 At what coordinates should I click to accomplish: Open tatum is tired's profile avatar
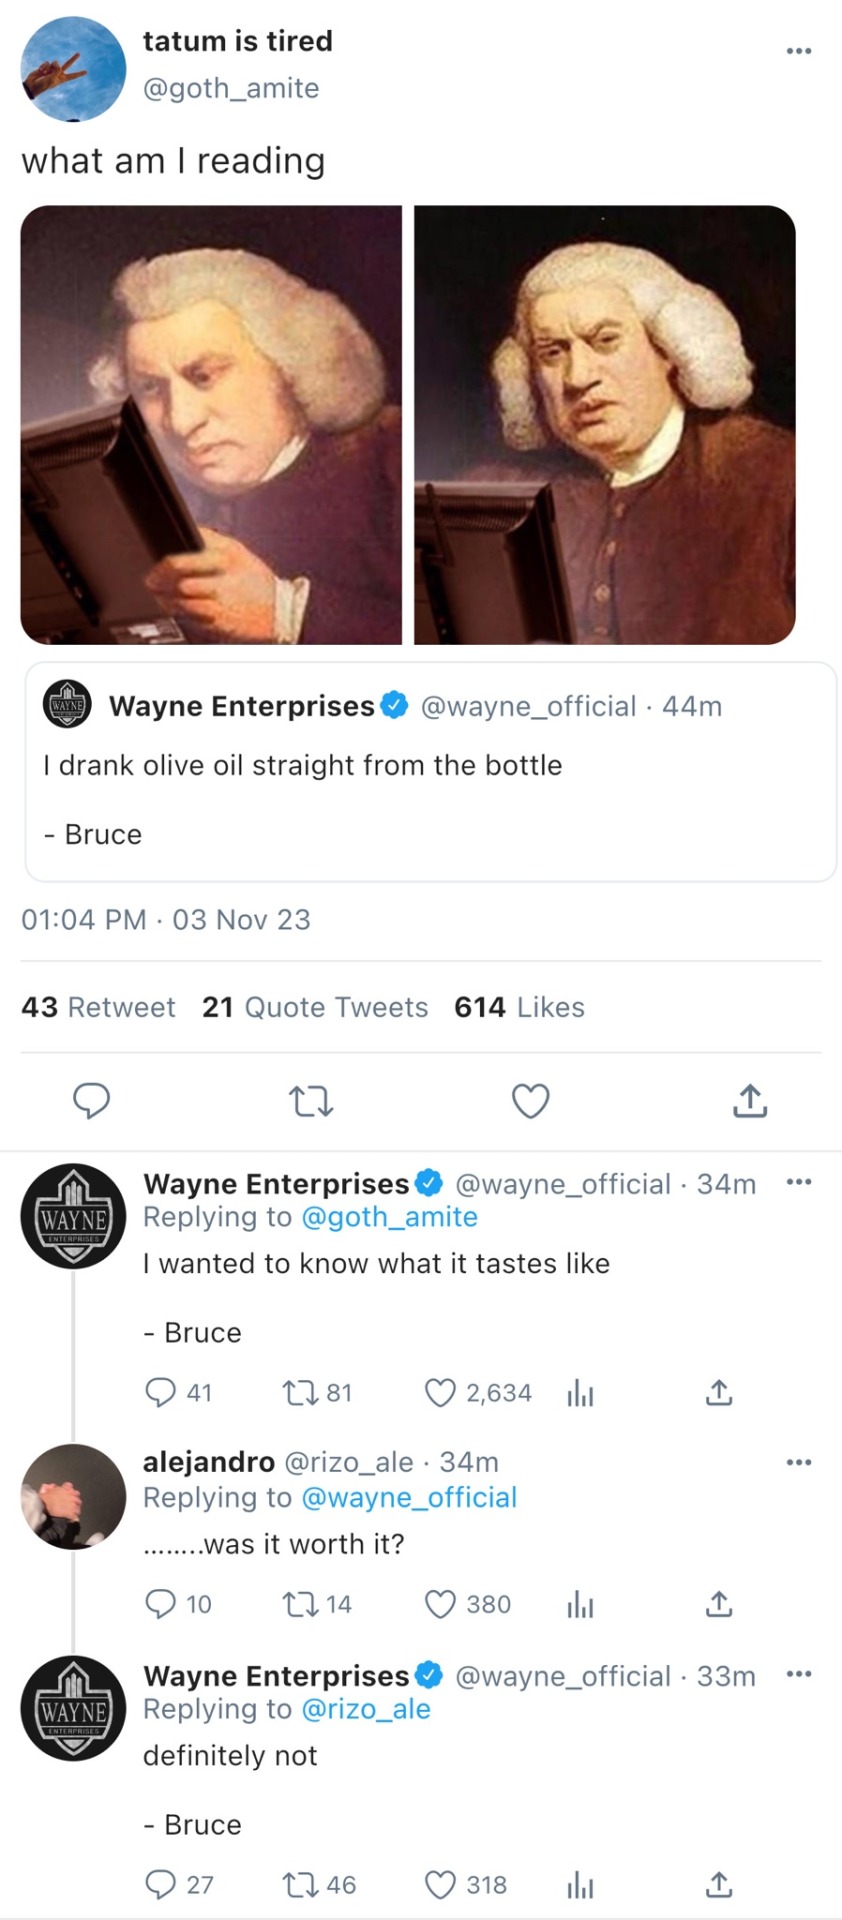[x=73, y=69]
